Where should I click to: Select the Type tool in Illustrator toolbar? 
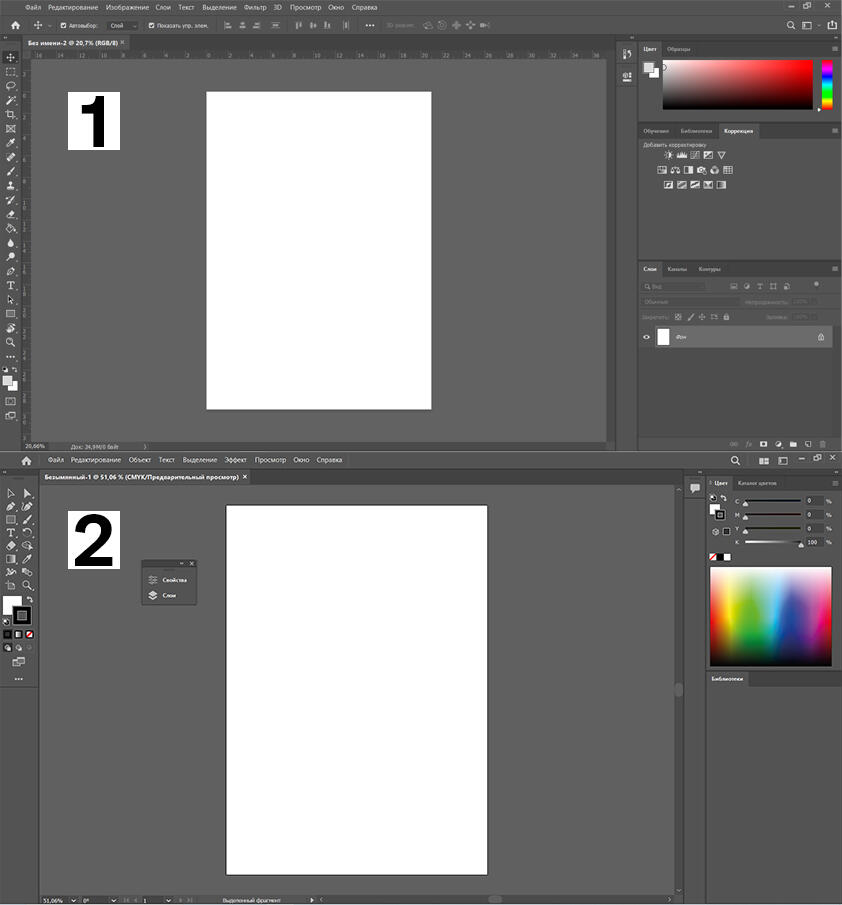pyautogui.click(x=11, y=533)
